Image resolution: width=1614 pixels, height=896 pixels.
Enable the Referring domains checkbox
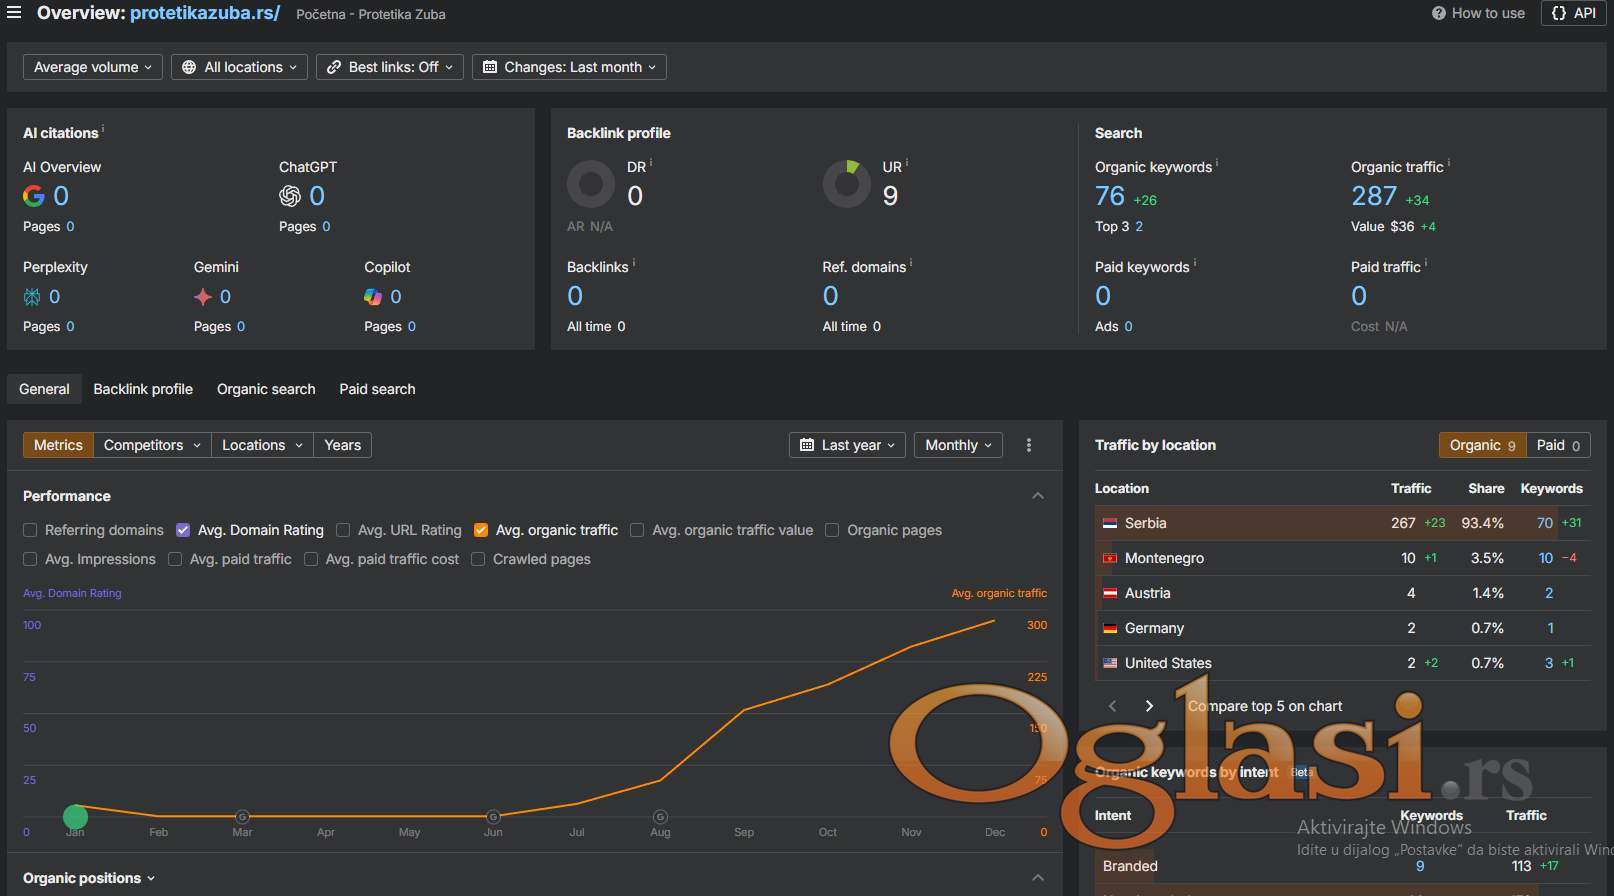pyautogui.click(x=30, y=530)
